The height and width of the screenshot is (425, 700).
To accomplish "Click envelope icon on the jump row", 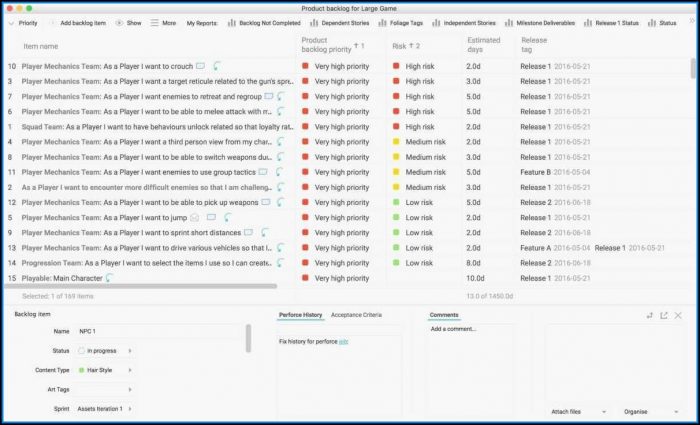I will point(195,217).
